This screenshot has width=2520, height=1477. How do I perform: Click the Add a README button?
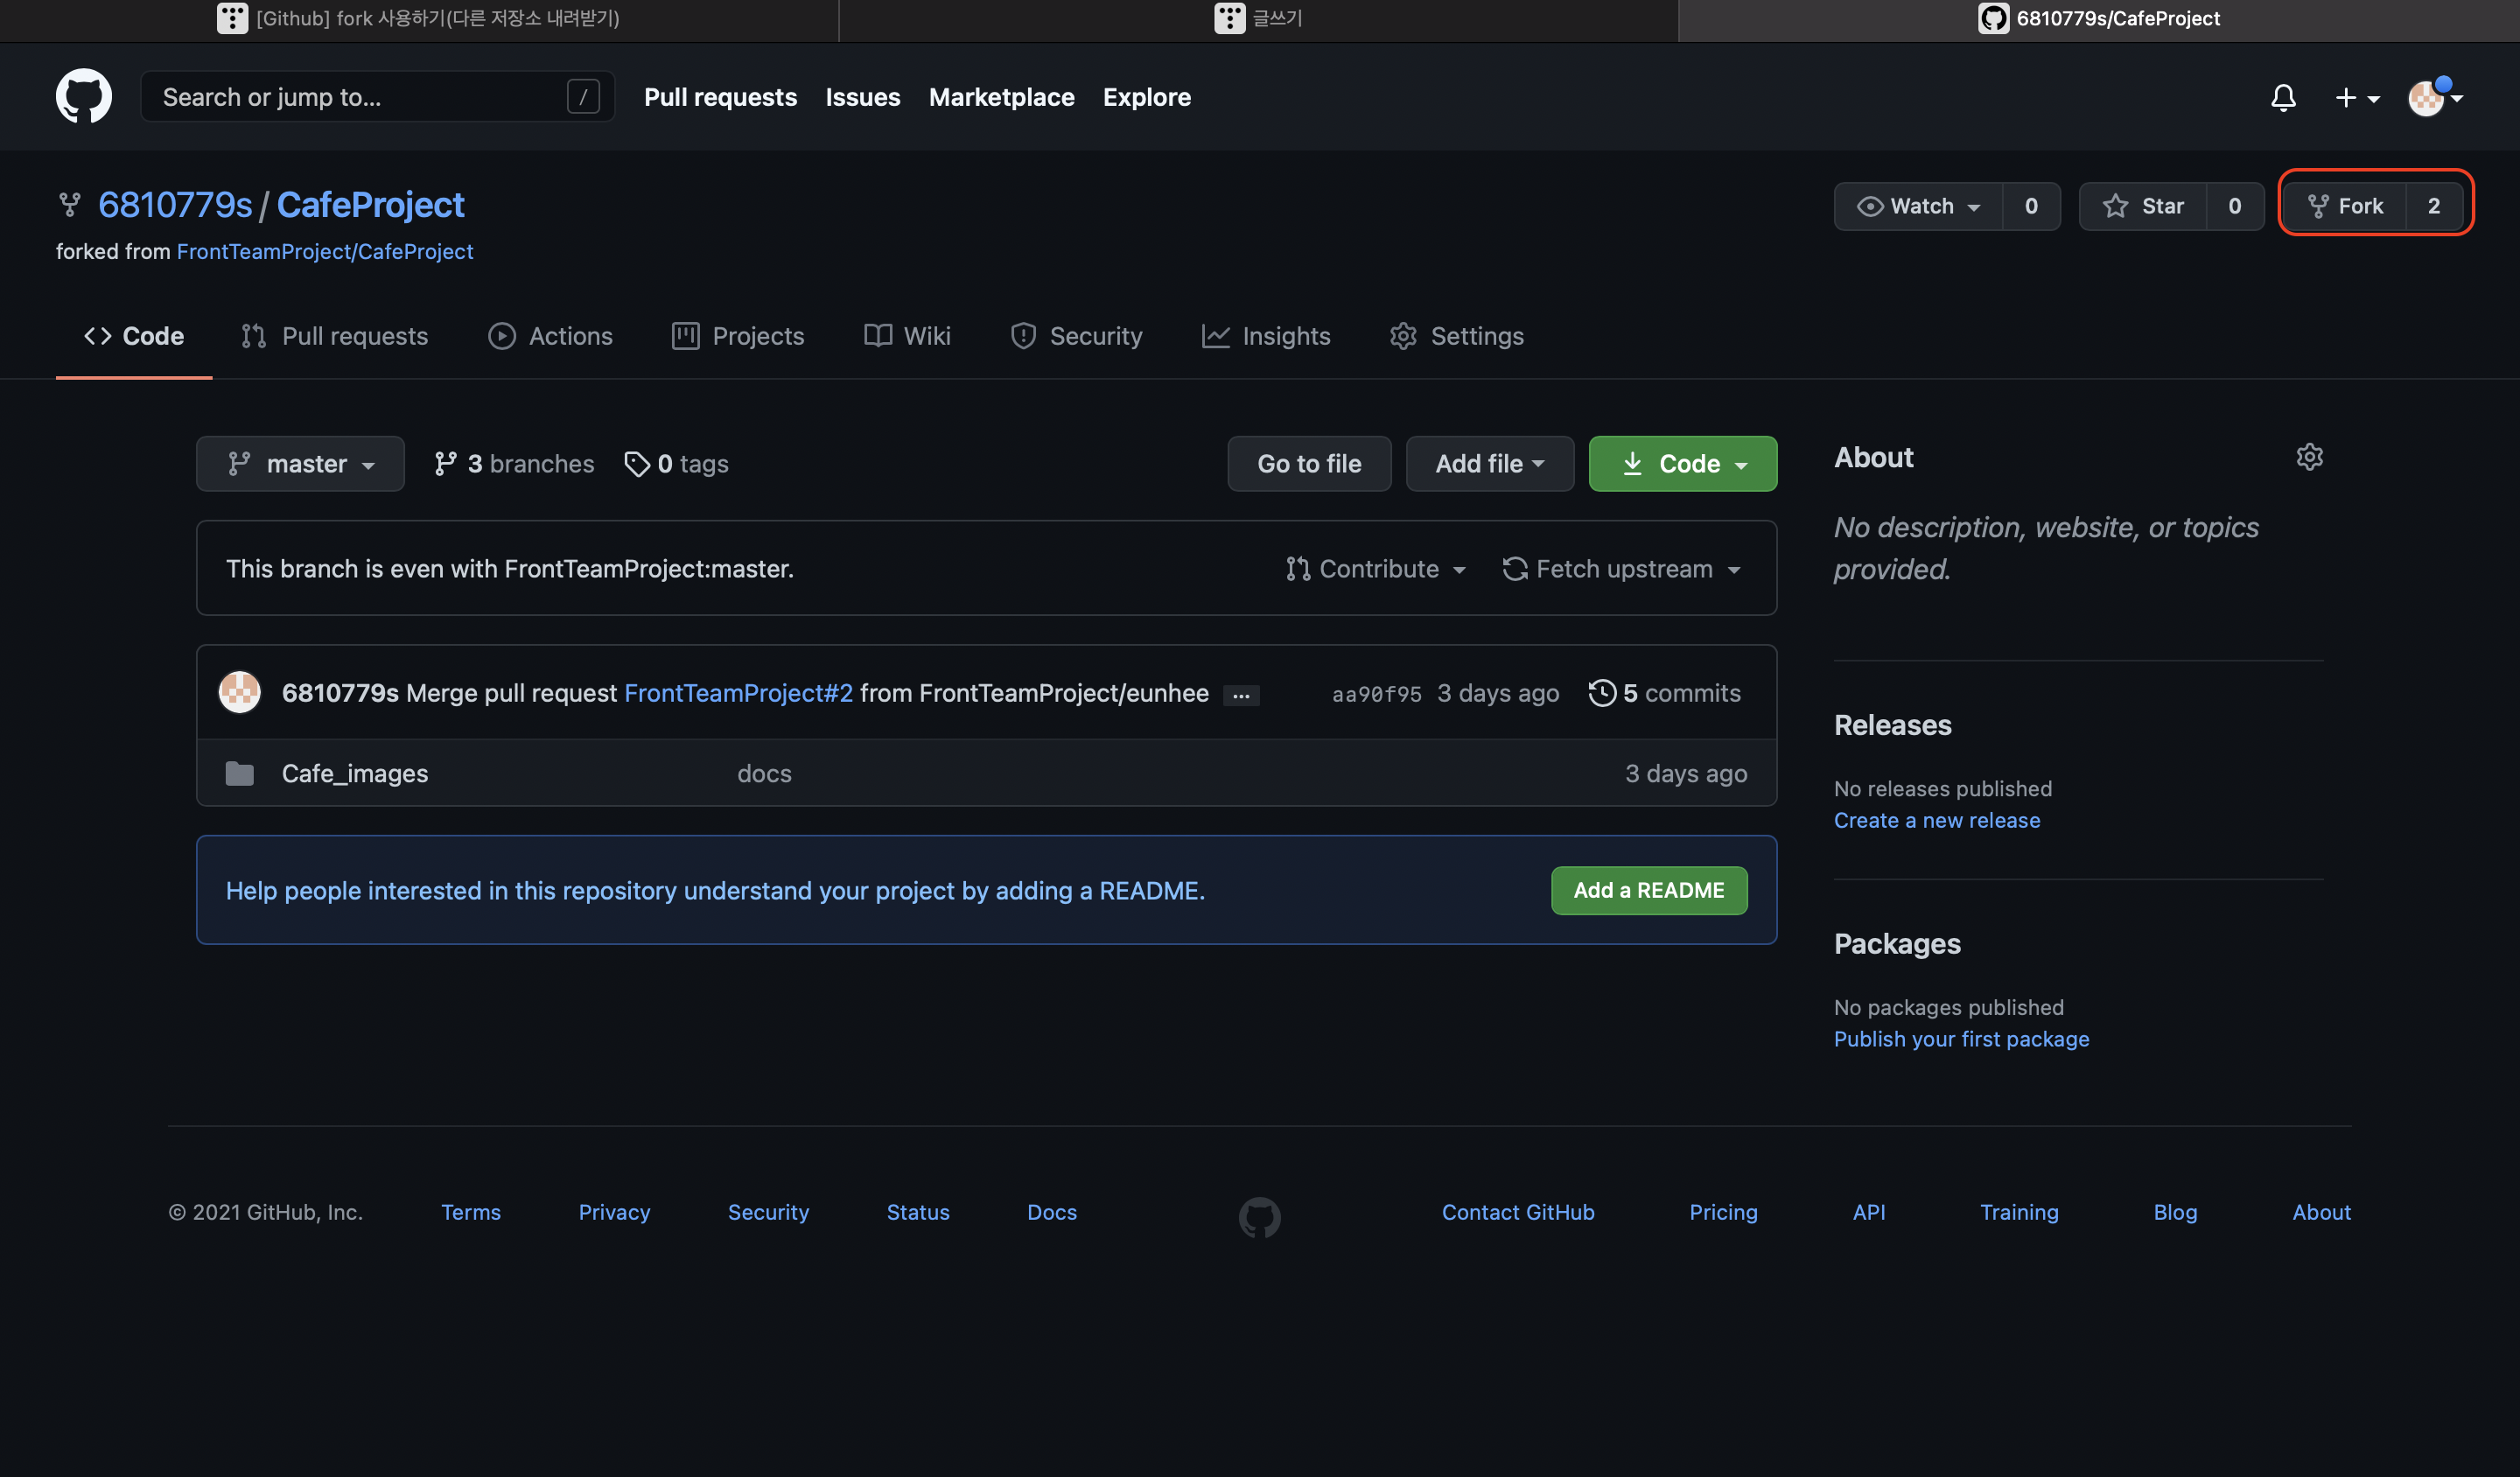1648,890
